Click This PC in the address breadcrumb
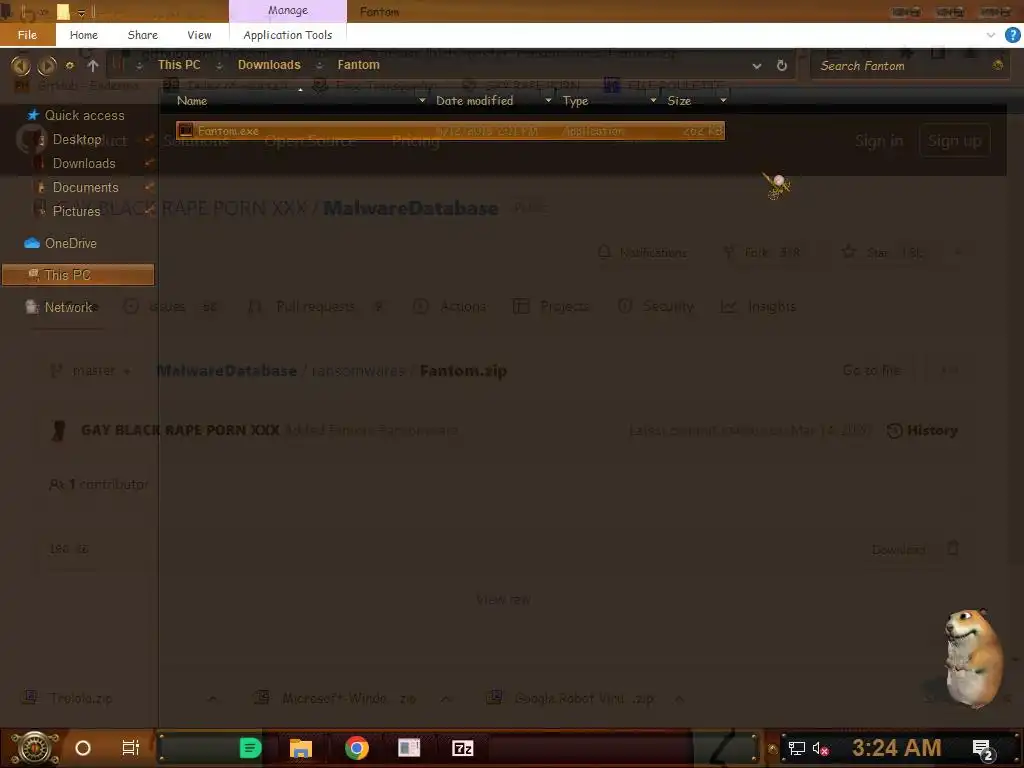This screenshot has height=768, width=1024. click(179, 65)
